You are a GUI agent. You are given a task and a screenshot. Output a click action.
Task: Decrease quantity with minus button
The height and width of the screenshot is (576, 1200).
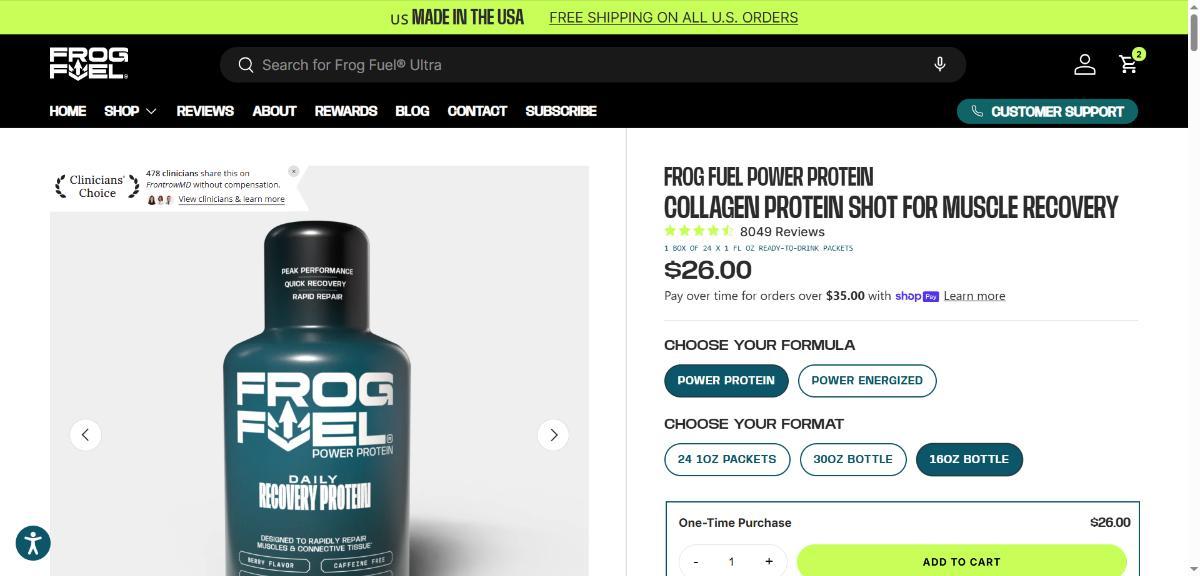(x=696, y=562)
